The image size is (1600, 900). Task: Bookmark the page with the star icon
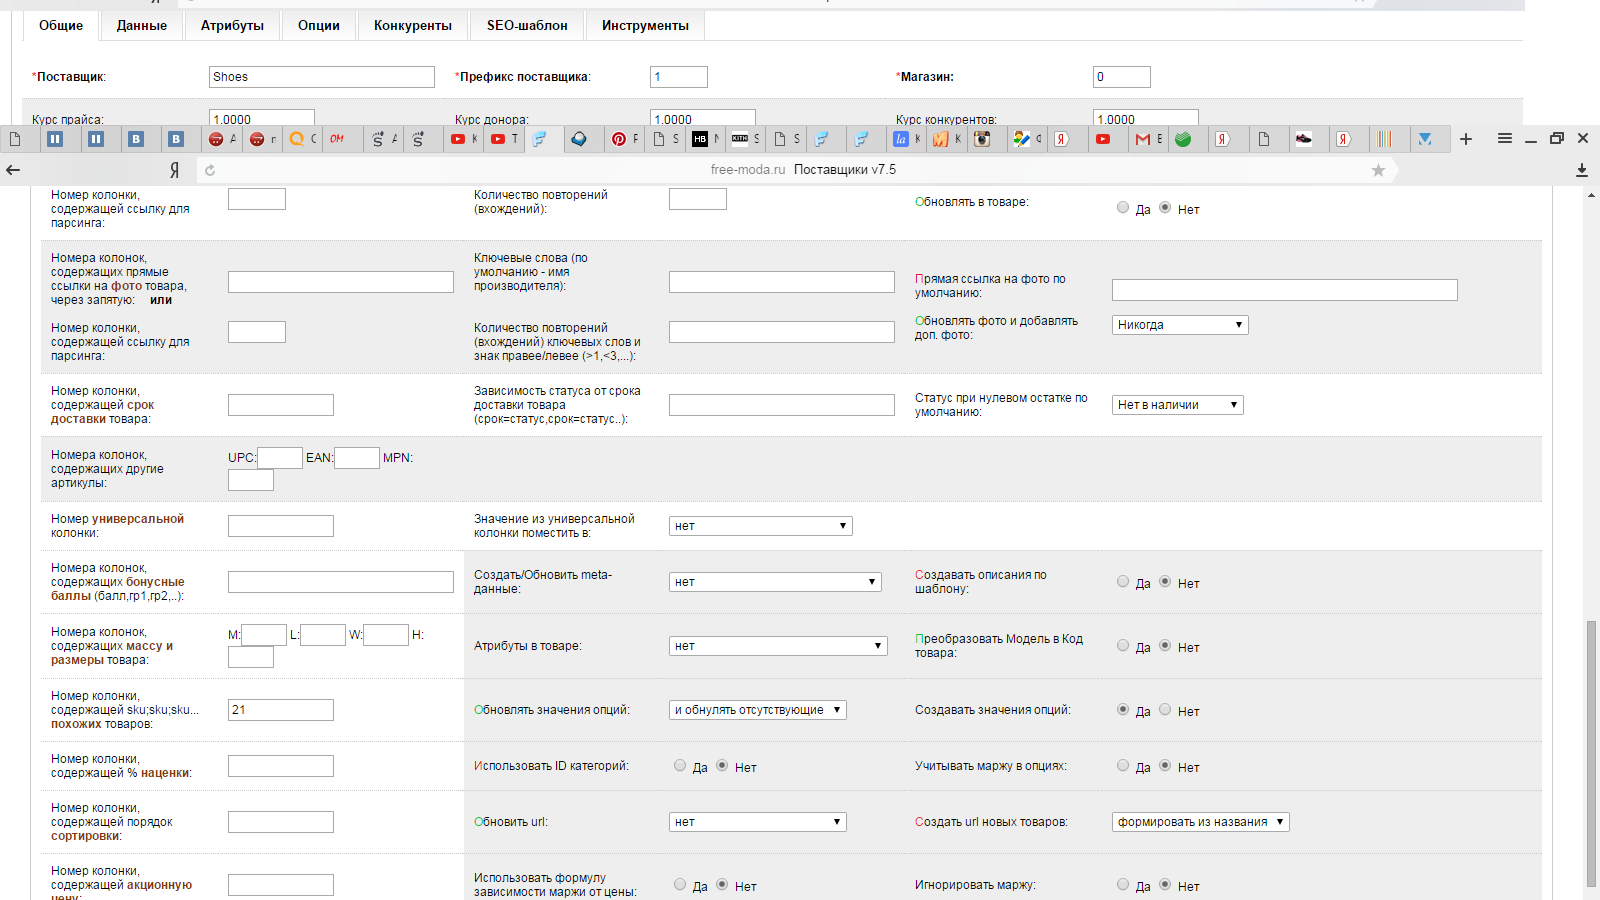(x=1378, y=170)
